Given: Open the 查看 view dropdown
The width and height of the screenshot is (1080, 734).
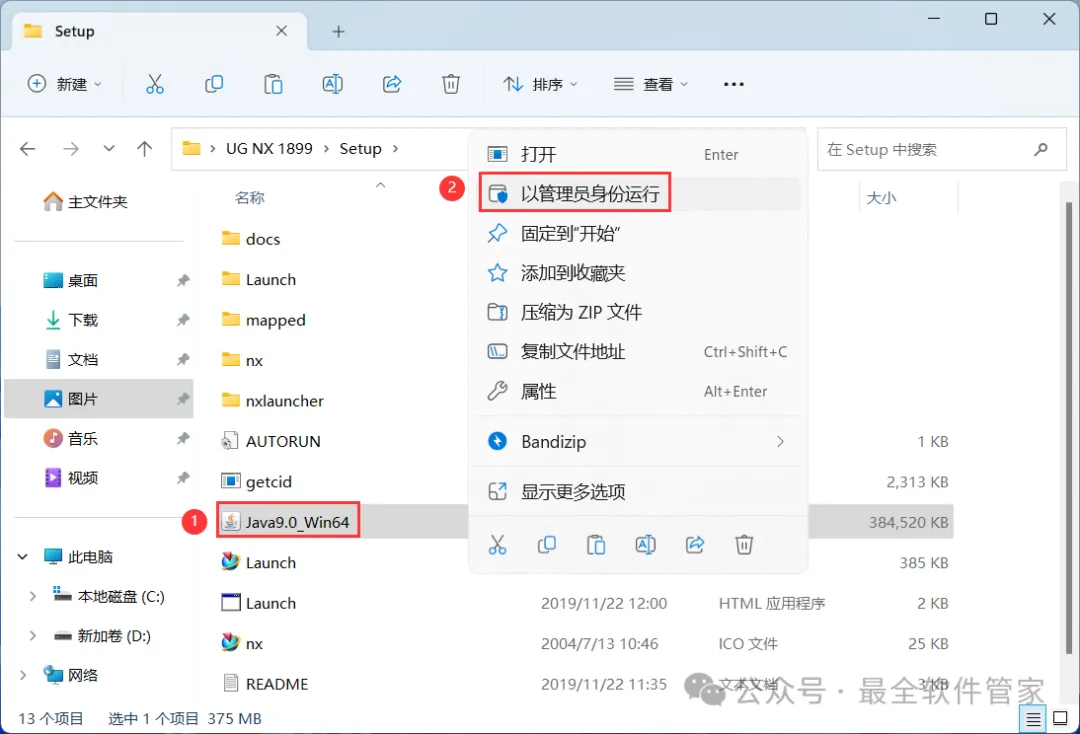Looking at the screenshot, I should [x=651, y=84].
